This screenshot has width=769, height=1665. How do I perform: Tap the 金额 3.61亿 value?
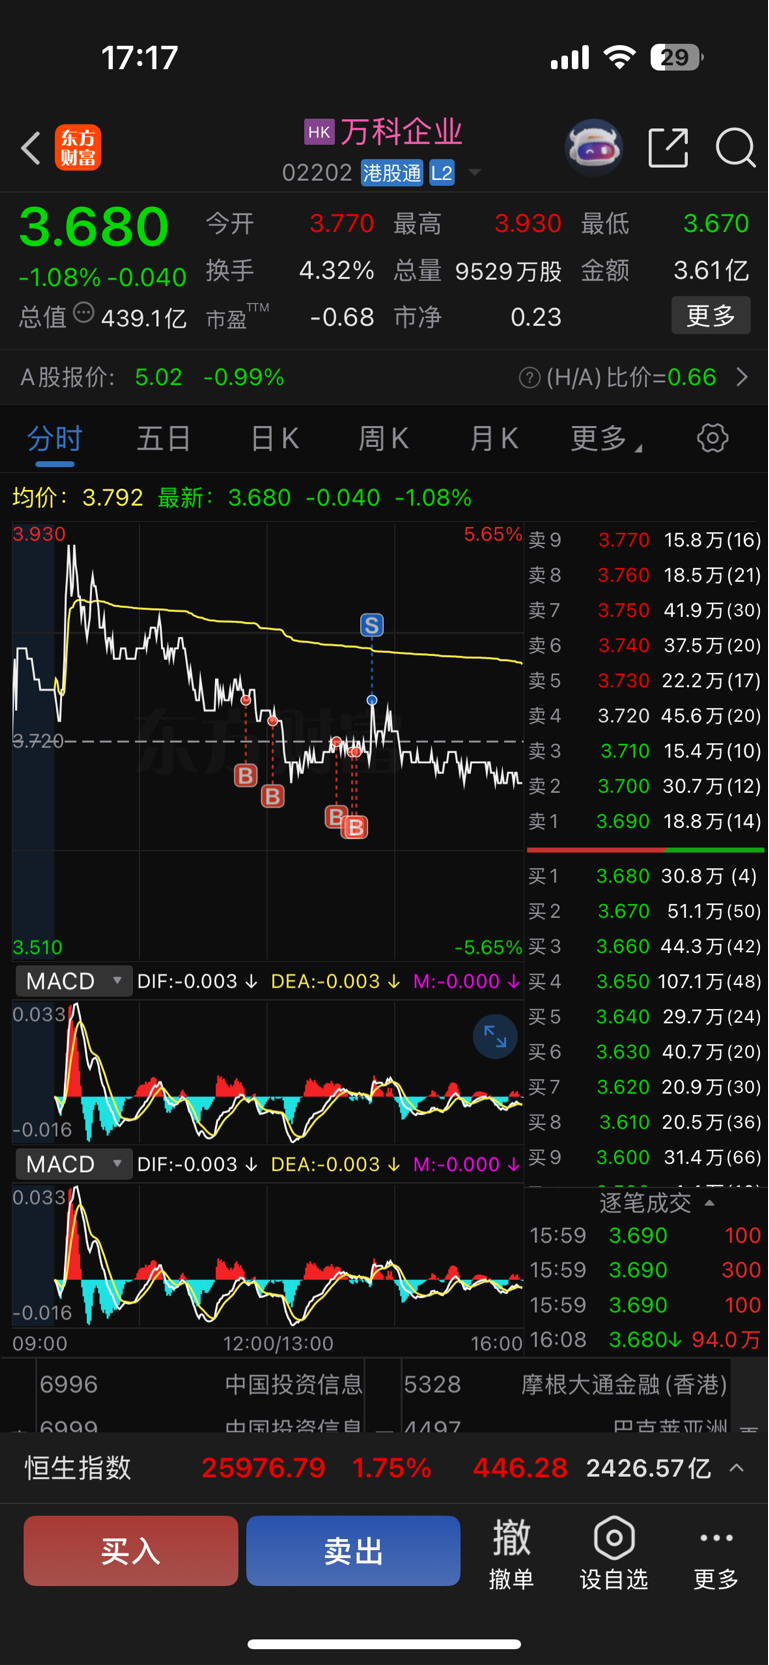tap(711, 271)
